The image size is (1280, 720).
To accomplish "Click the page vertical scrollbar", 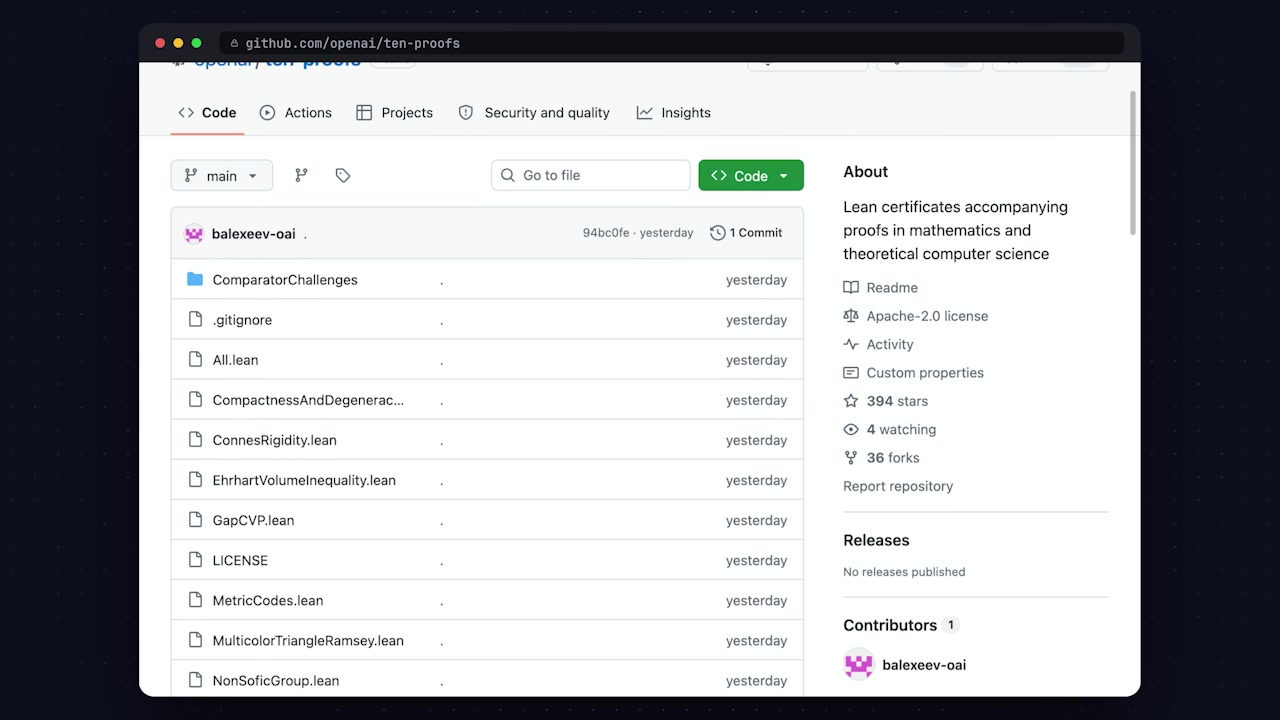I will [1133, 163].
